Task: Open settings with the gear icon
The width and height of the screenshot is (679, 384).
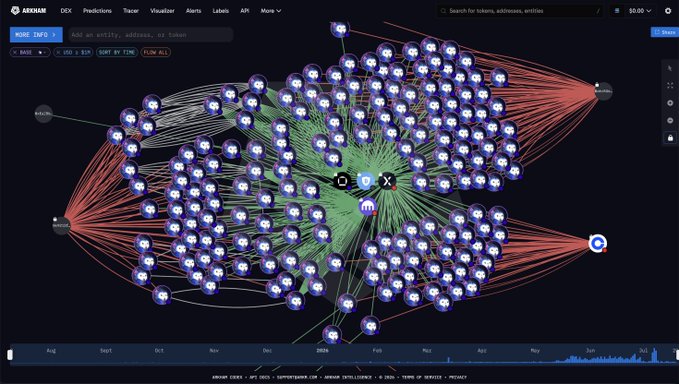Action: [668, 11]
